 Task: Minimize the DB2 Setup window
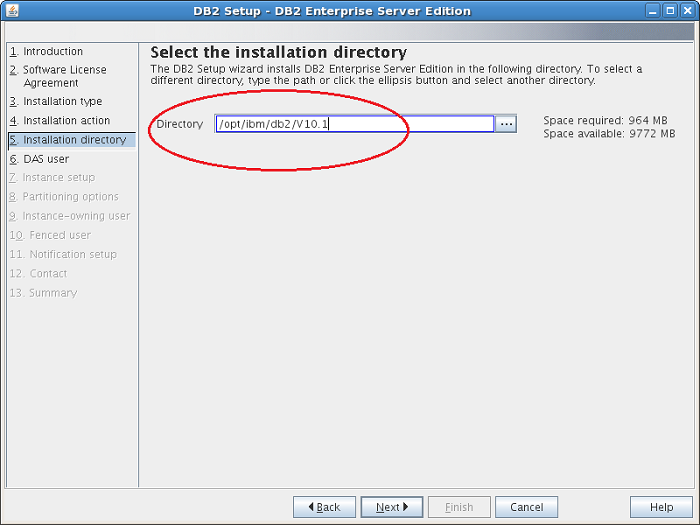(653, 11)
